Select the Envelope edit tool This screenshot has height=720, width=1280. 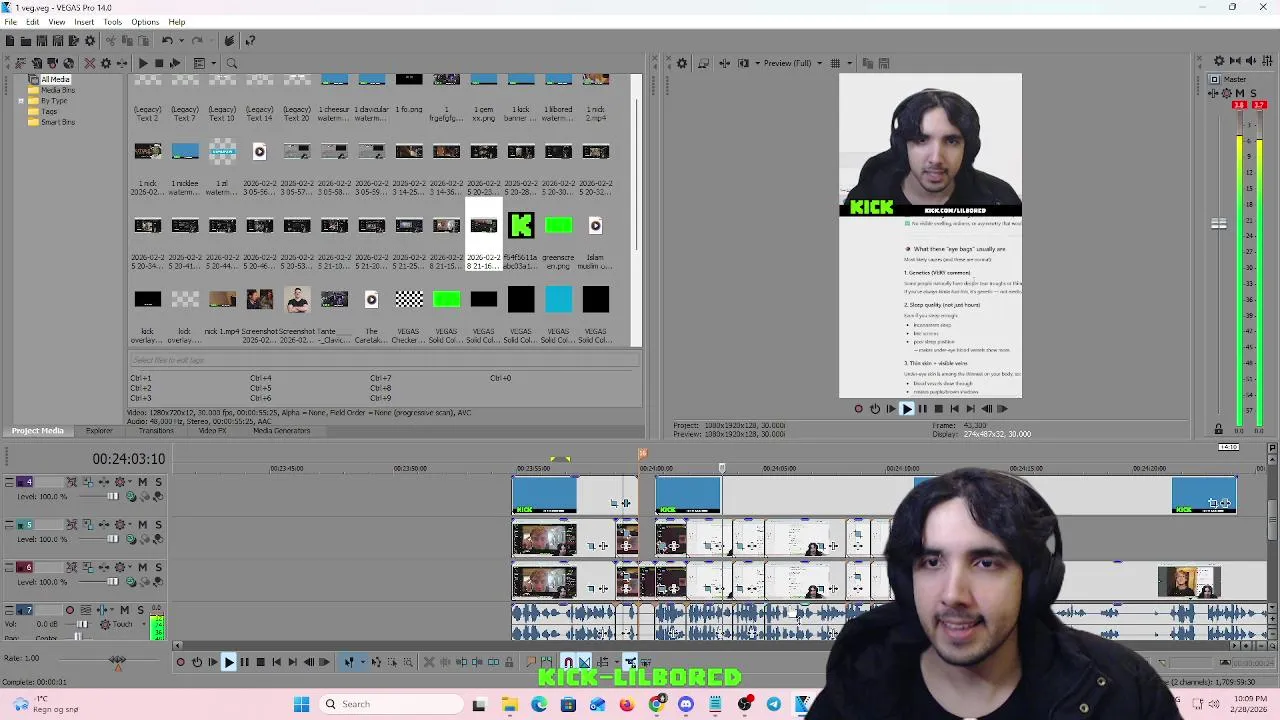[x=377, y=662]
